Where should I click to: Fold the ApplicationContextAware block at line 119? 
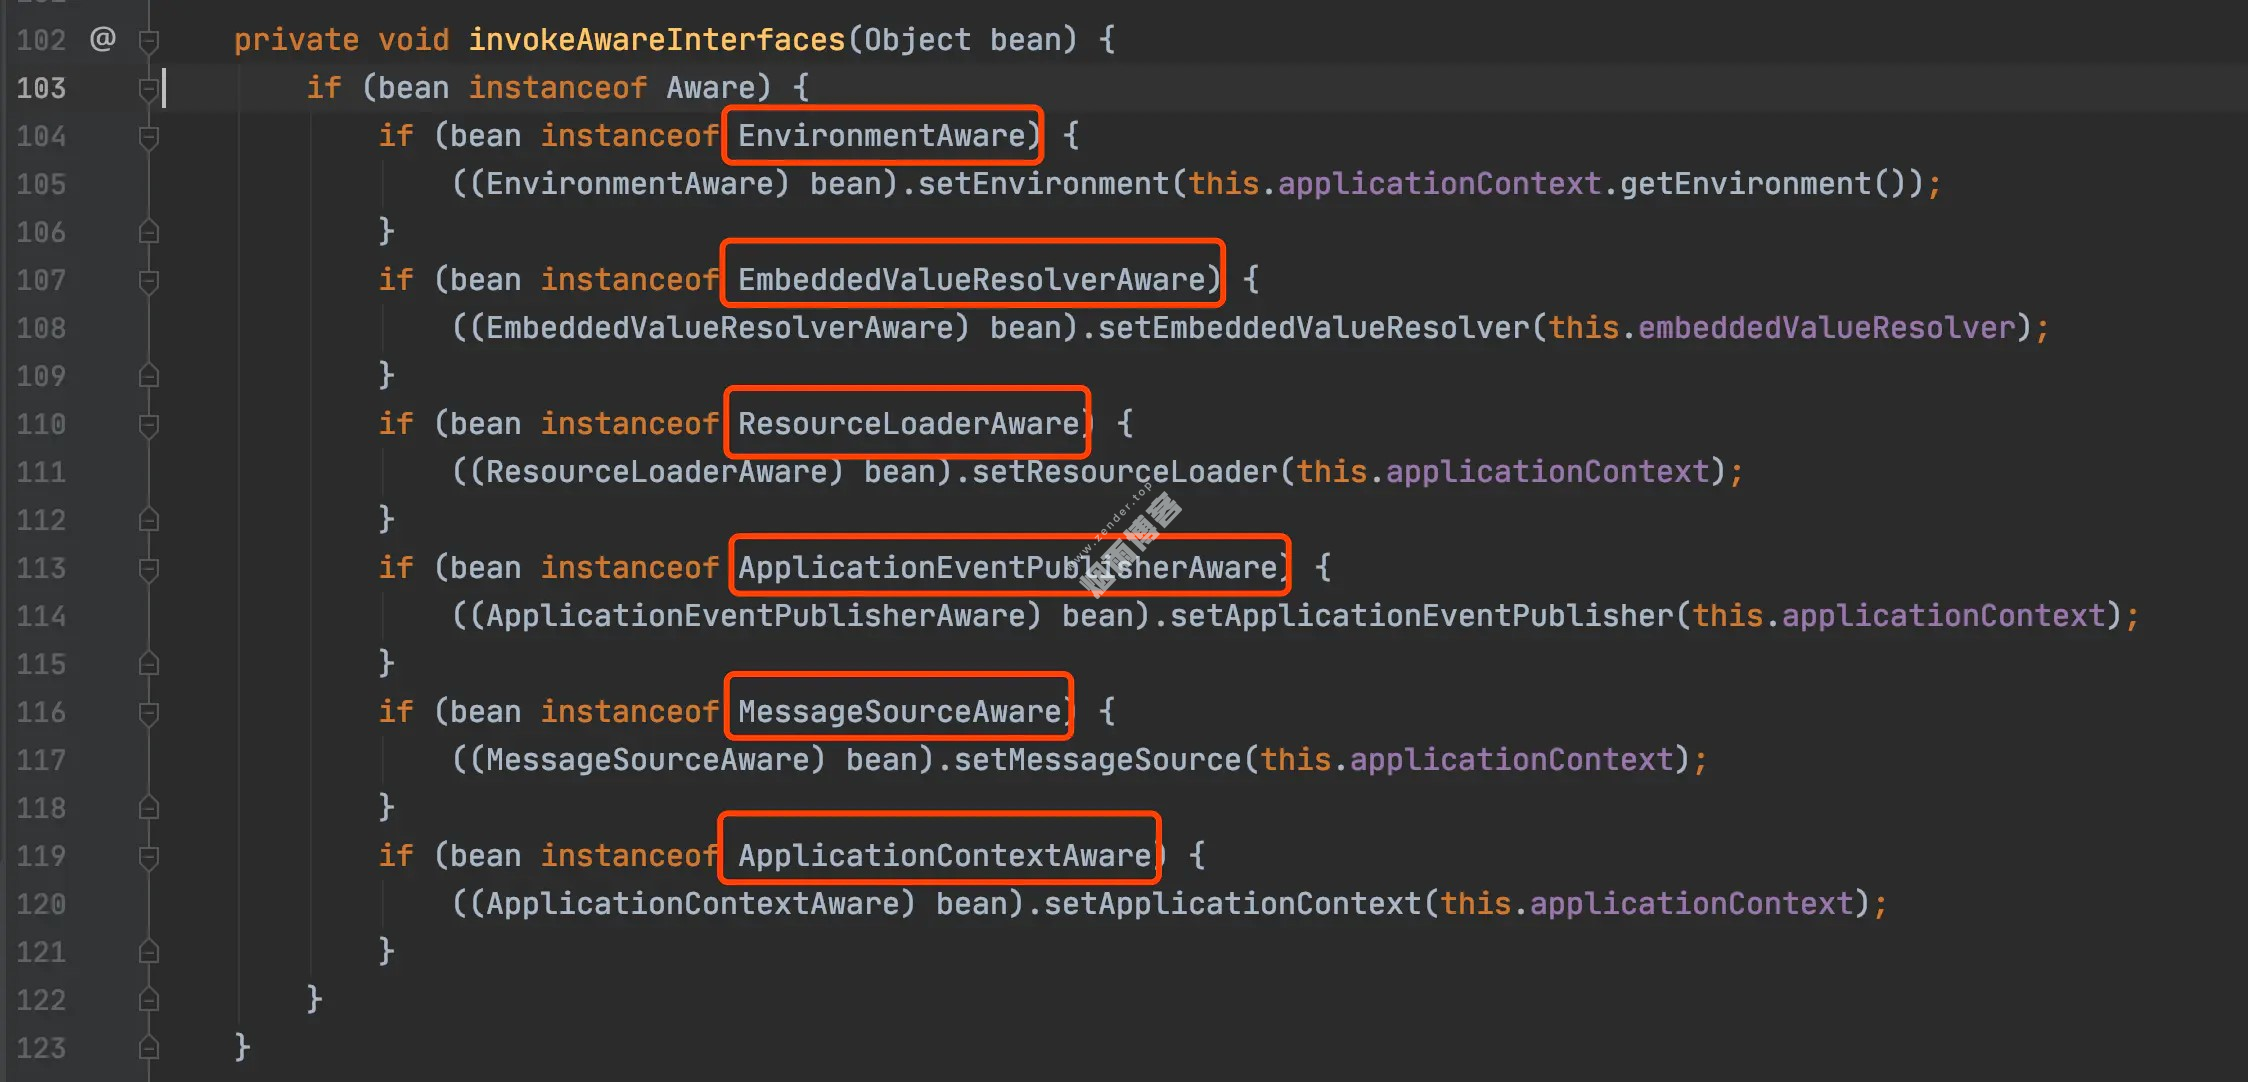coord(149,857)
